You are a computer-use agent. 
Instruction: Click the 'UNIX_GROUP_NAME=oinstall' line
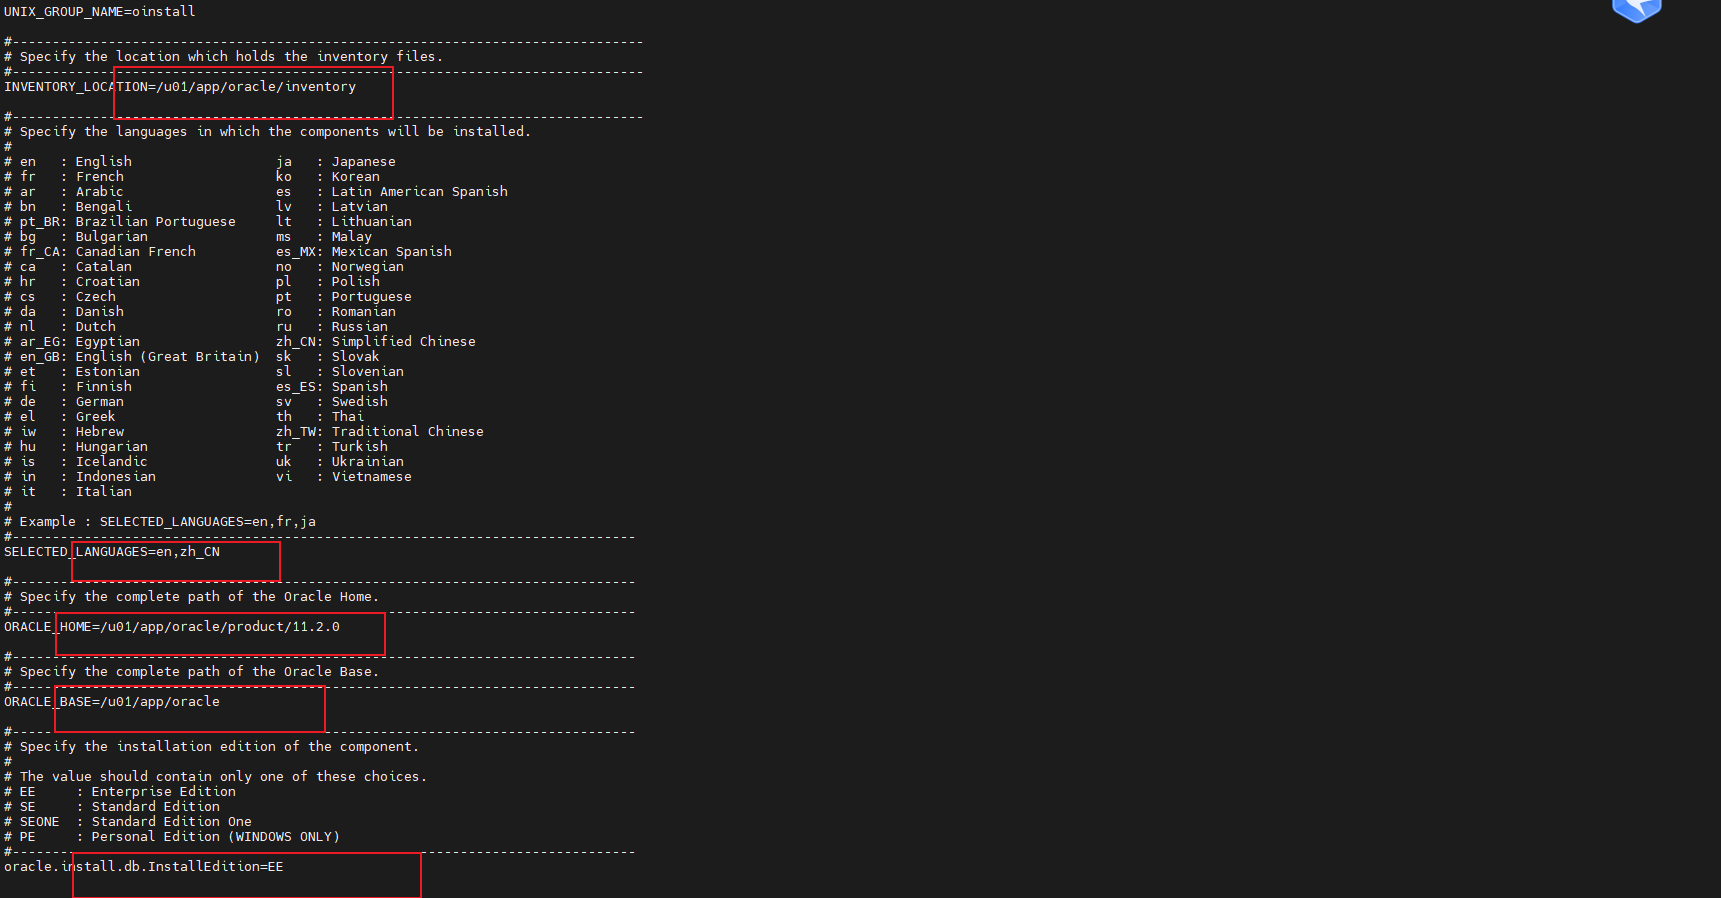point(100,12)
